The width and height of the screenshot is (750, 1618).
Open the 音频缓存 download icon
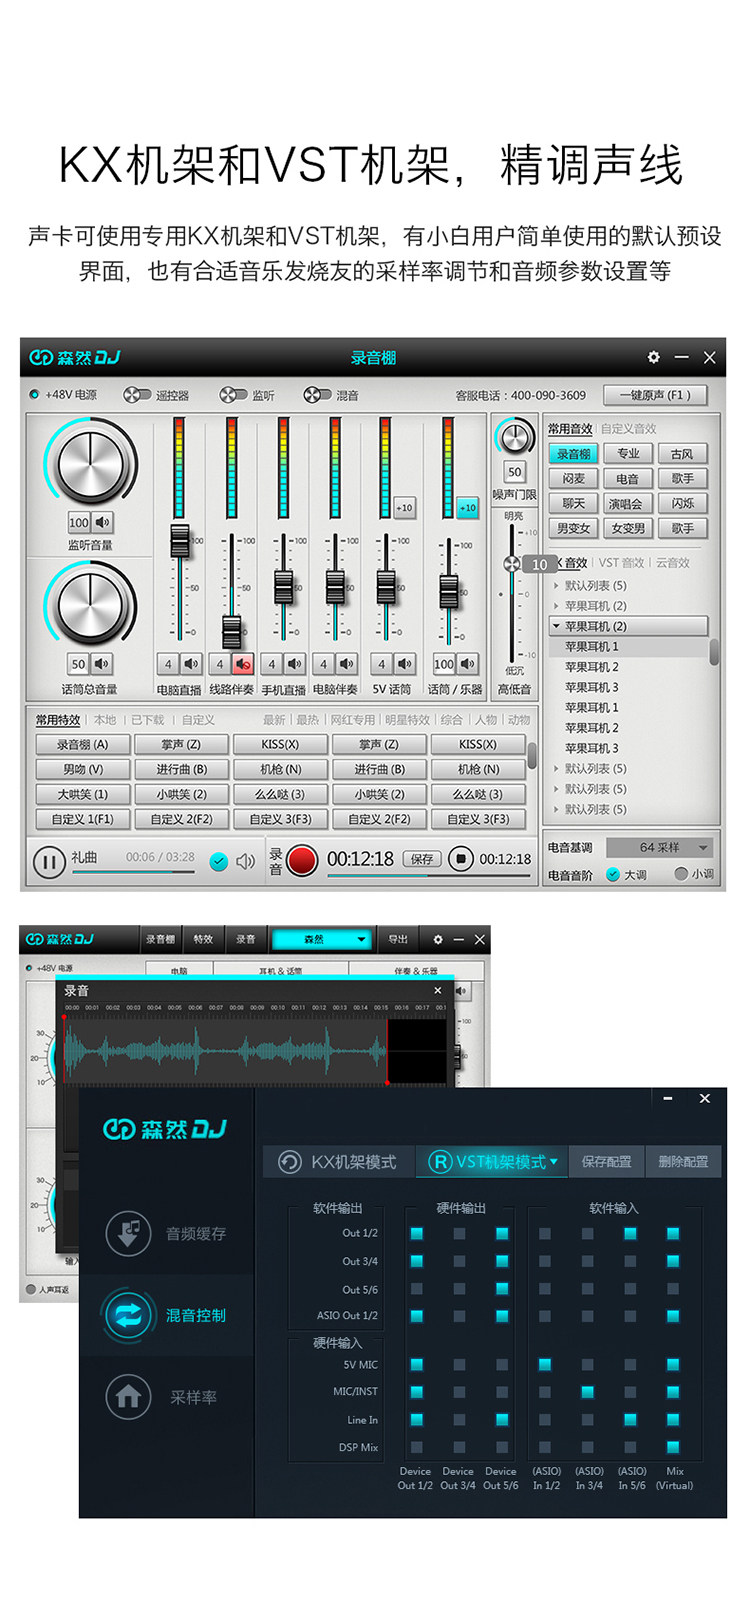[x=128, y=1233]
